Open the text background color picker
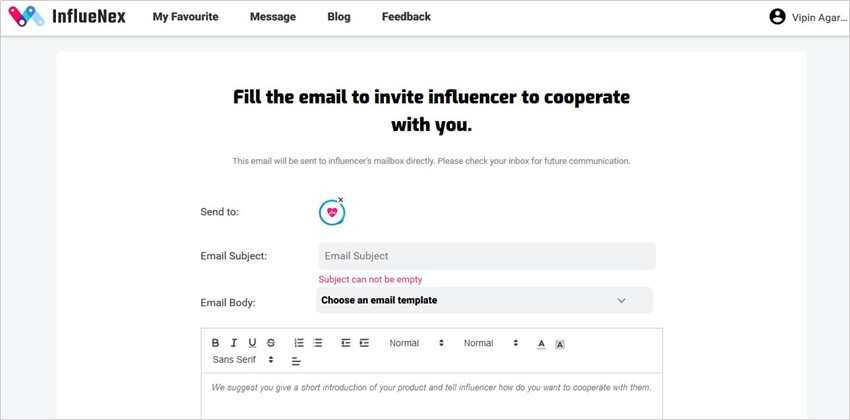This screenshot has height=420, width=850. pos(560,344)
